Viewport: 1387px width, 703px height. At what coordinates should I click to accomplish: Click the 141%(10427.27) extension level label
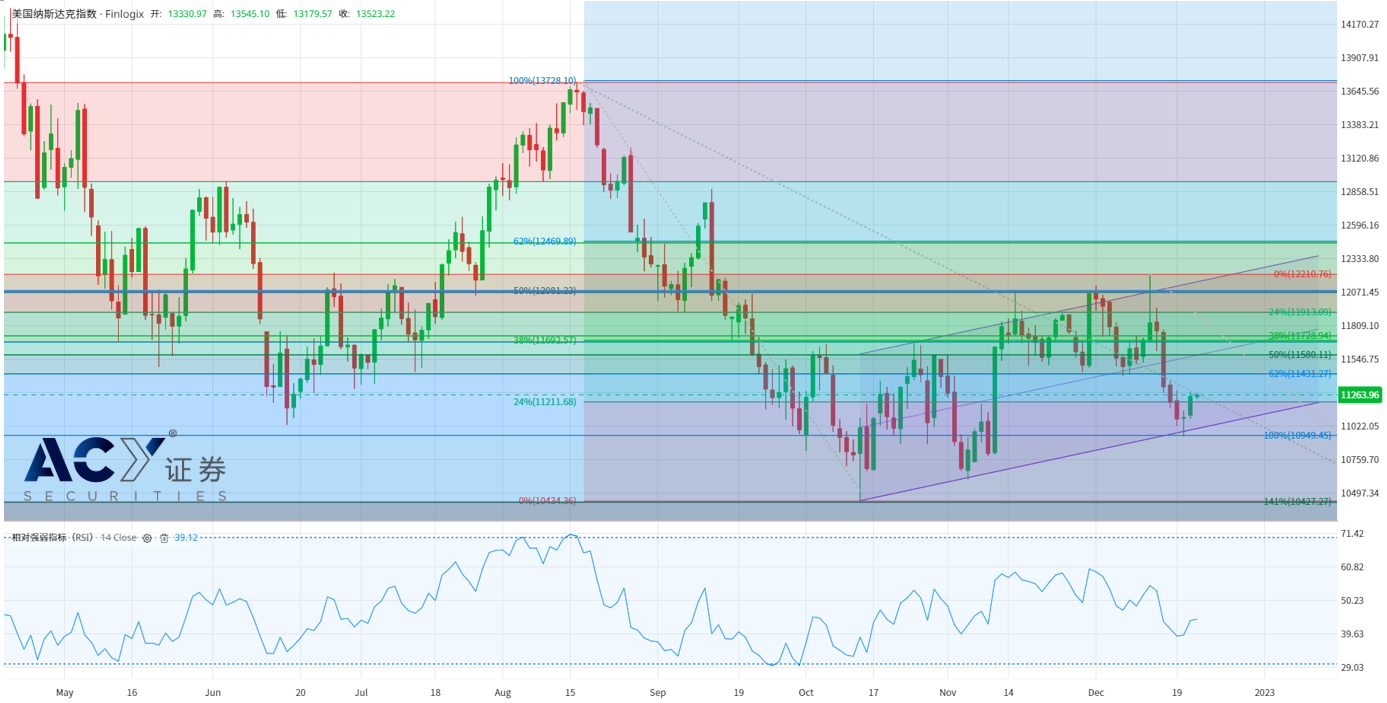(1298, 501)
